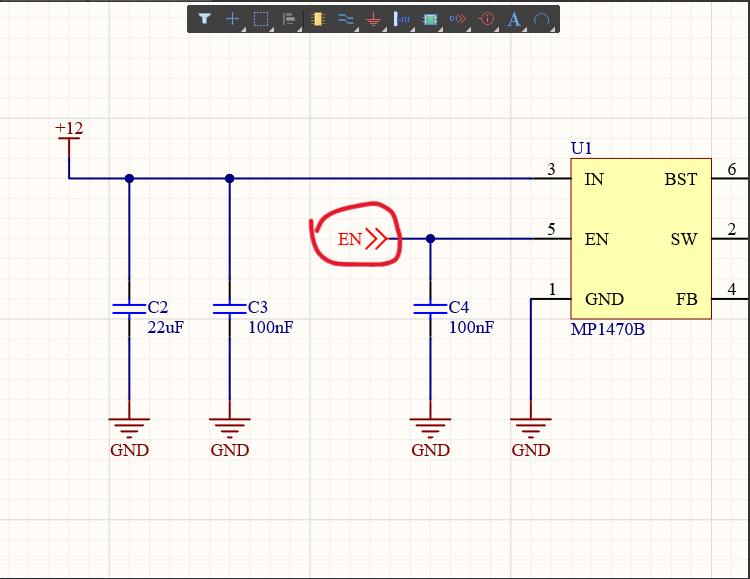
Task: Select 100nF value under C4
Action: [x=471, y=327]
